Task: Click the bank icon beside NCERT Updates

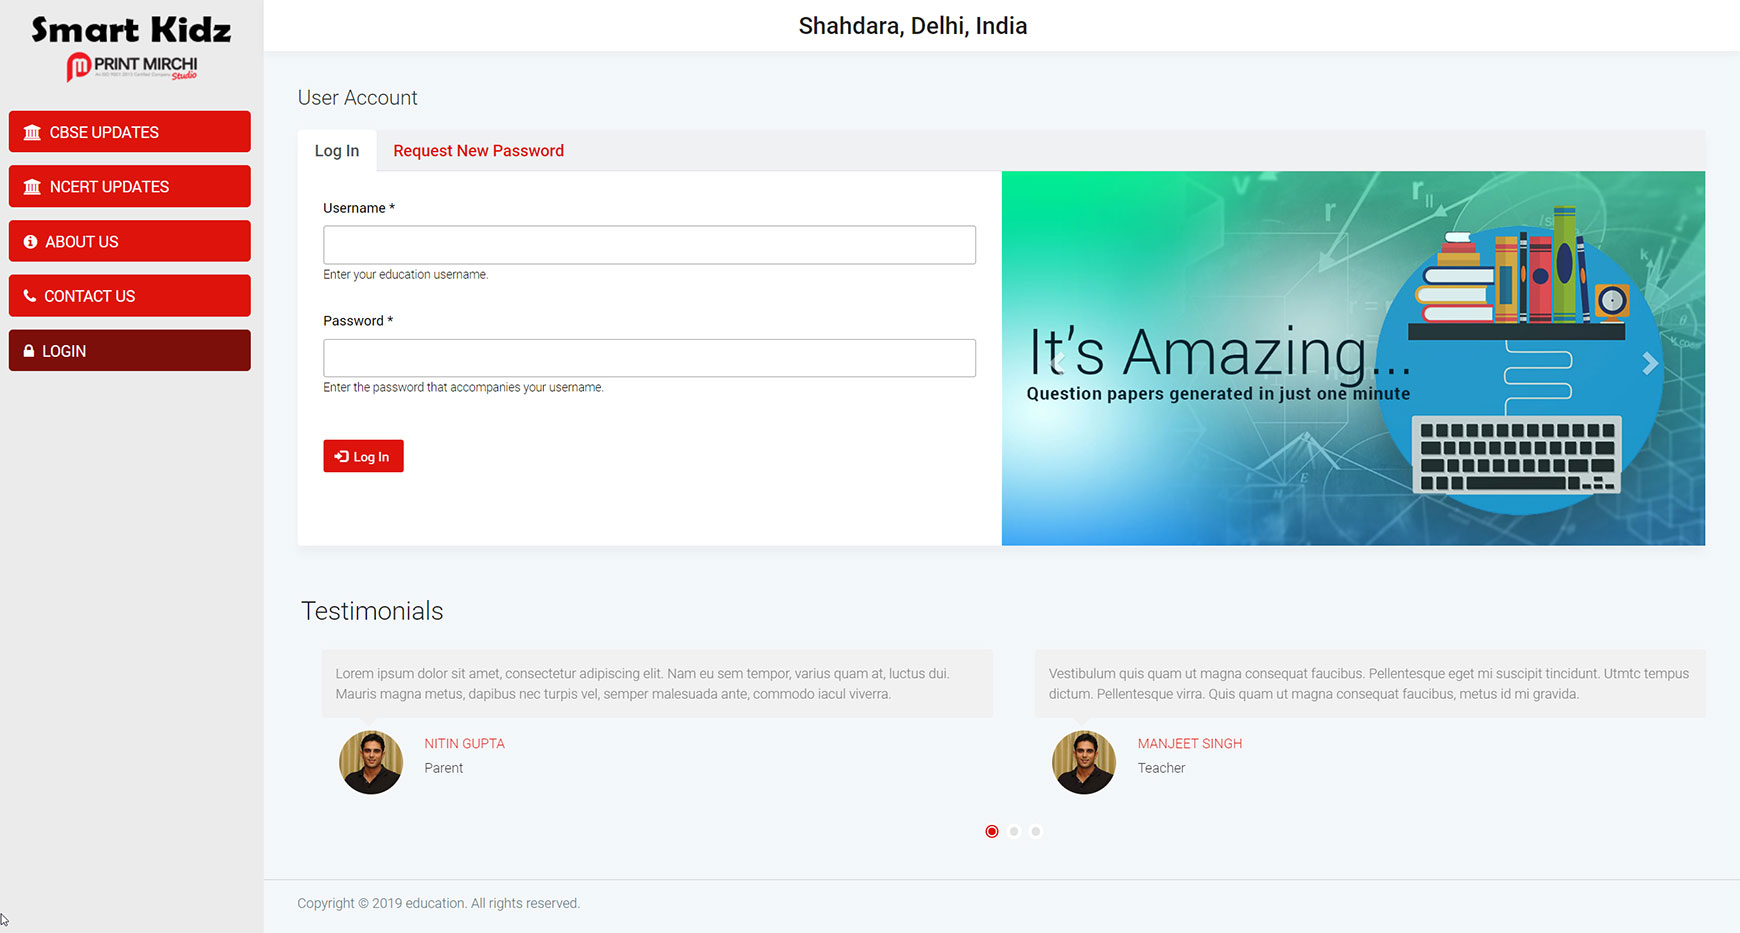Action: tap(32, 187)
